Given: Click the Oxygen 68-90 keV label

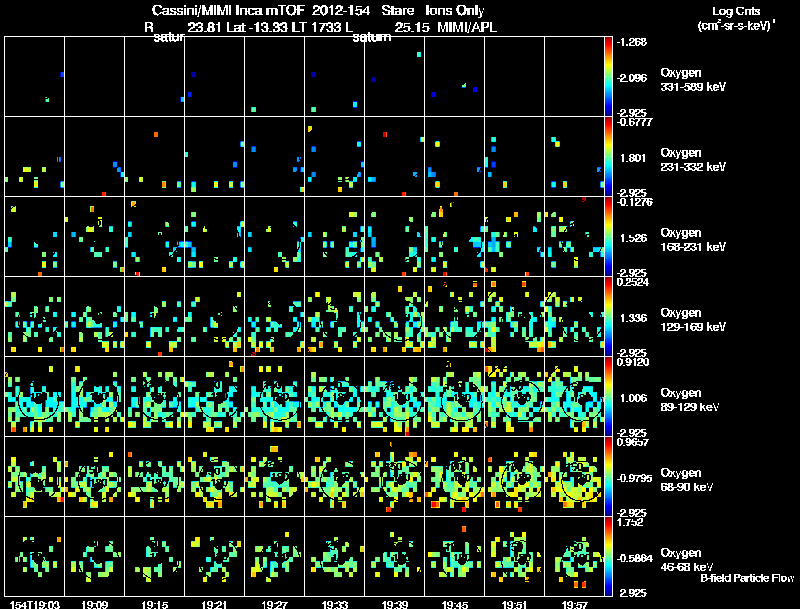Looking at the screenshot, I should [686, 480].
